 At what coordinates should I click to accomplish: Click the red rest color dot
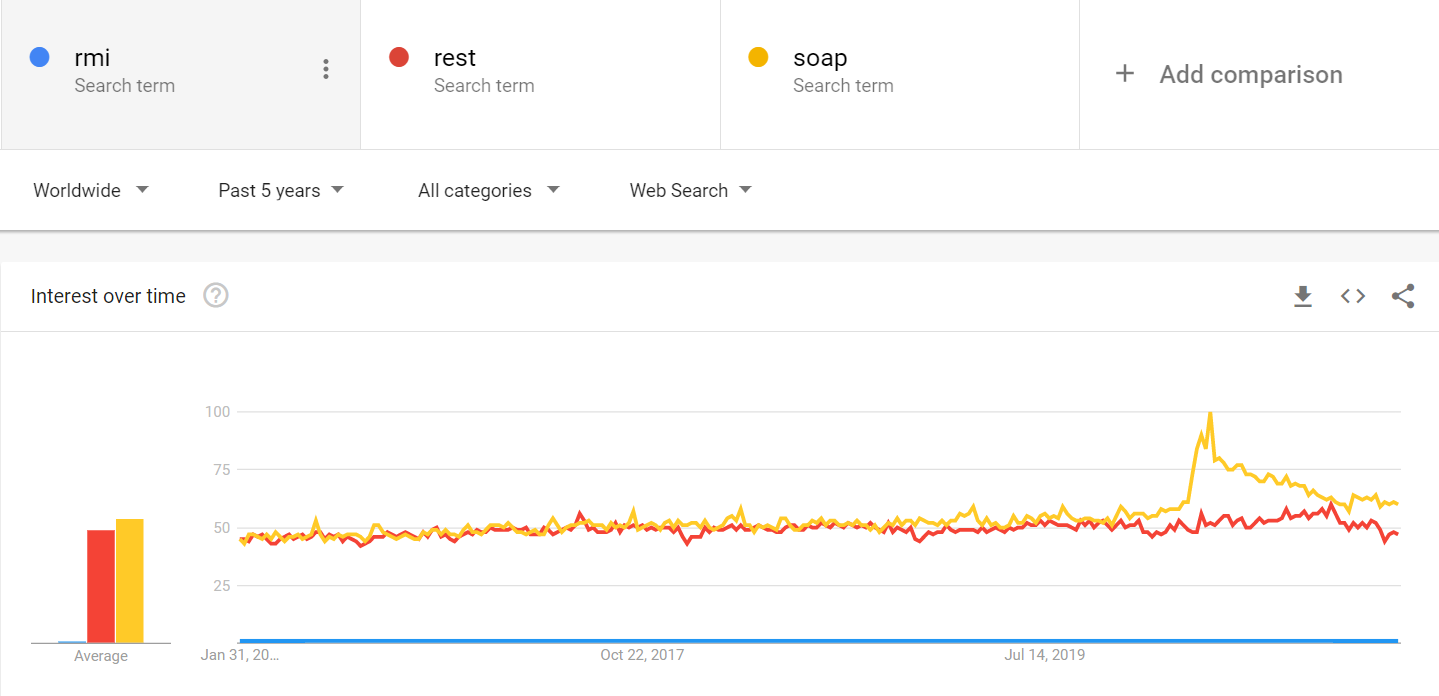(399, 57)
